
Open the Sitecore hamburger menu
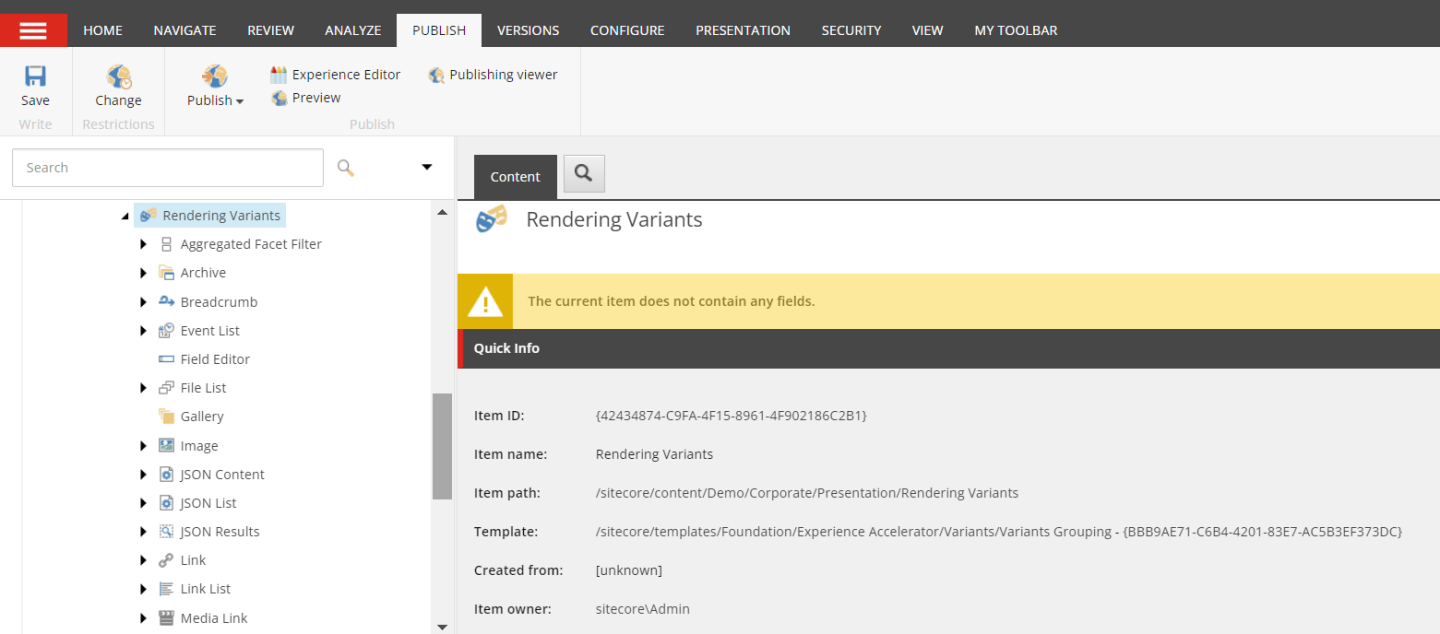coord(33,30)
